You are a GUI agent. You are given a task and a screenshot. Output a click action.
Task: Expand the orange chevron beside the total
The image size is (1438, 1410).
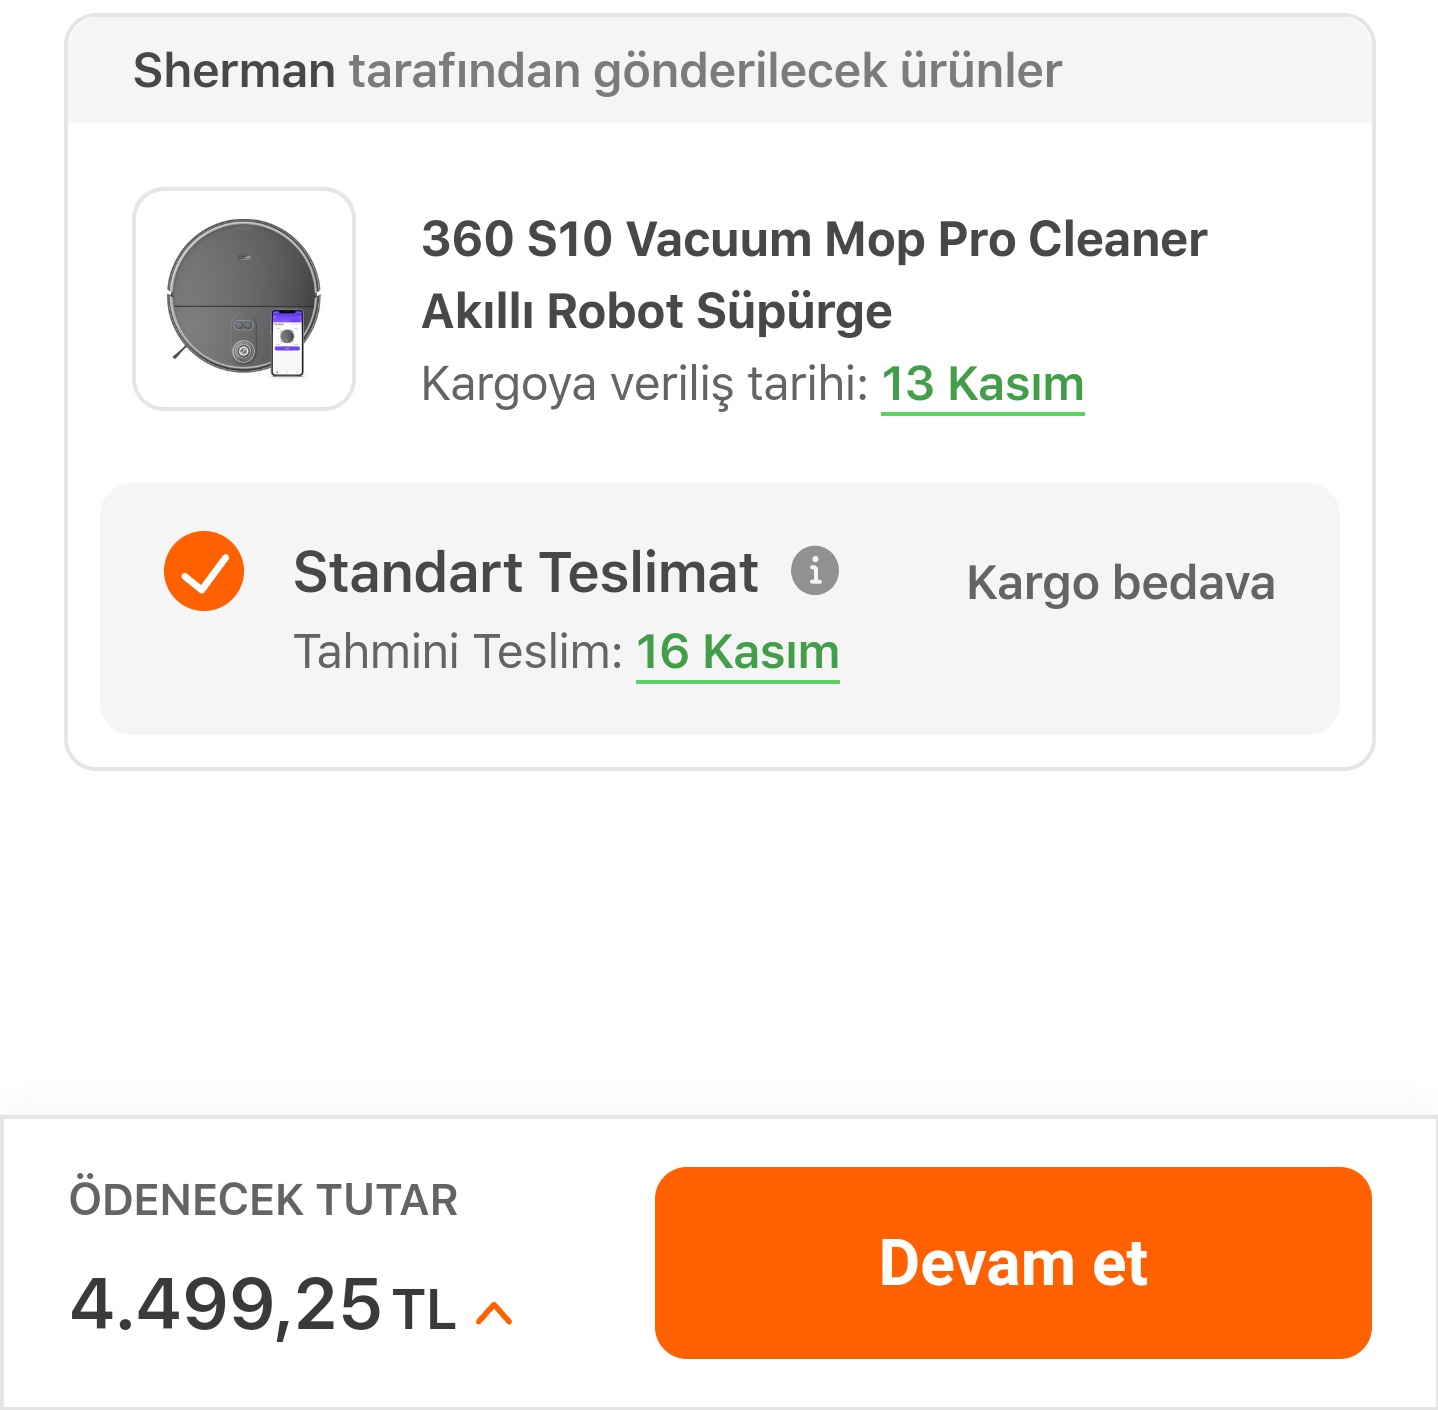click(x=494, y=1313)
